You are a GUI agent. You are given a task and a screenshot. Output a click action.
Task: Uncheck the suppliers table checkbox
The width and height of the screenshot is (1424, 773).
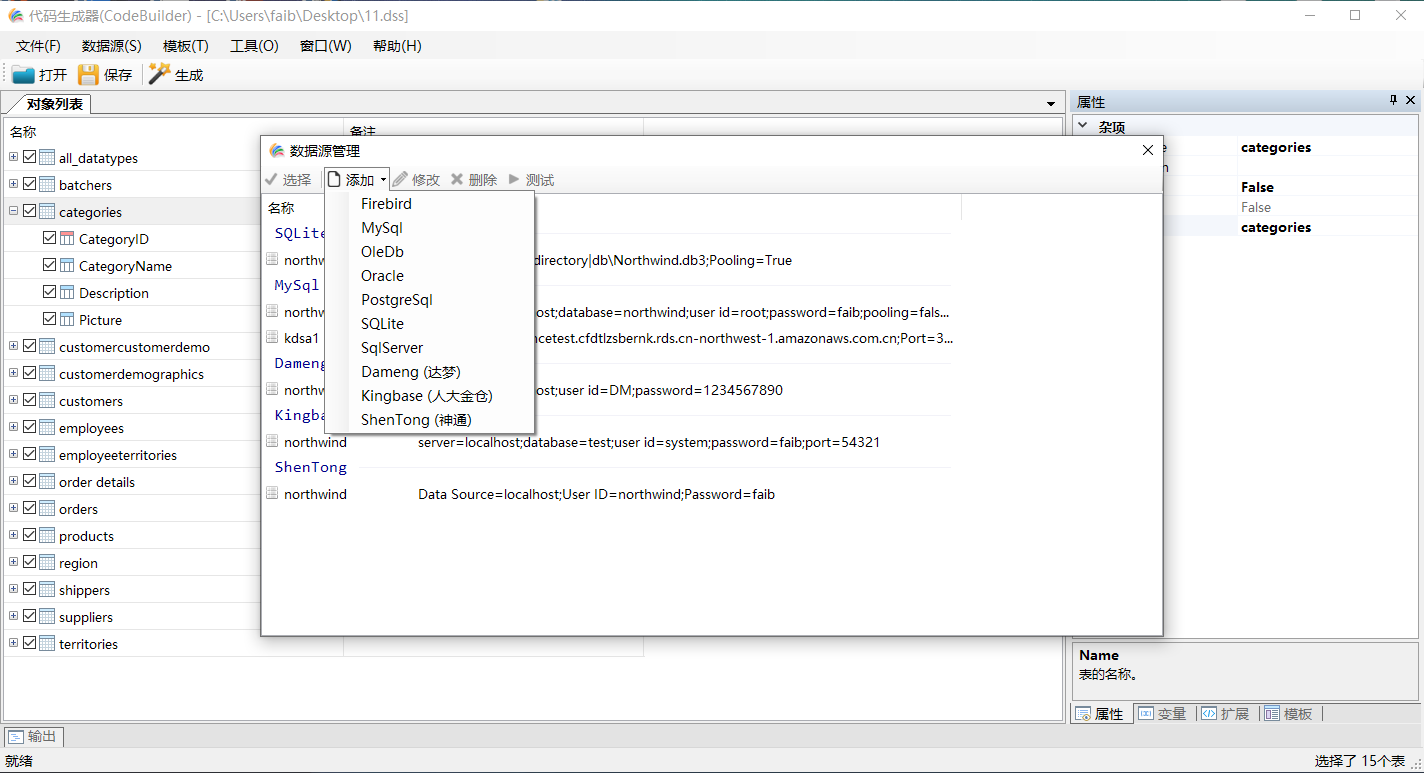pos(29,616)
